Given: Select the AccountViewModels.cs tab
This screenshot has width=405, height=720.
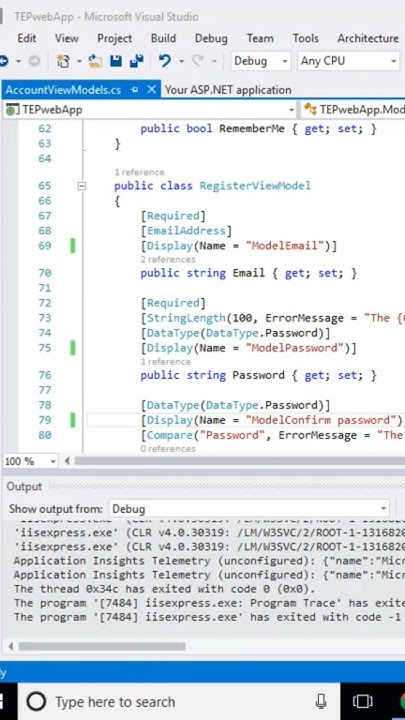Looking at the screenshot, I should coord(63,90).
